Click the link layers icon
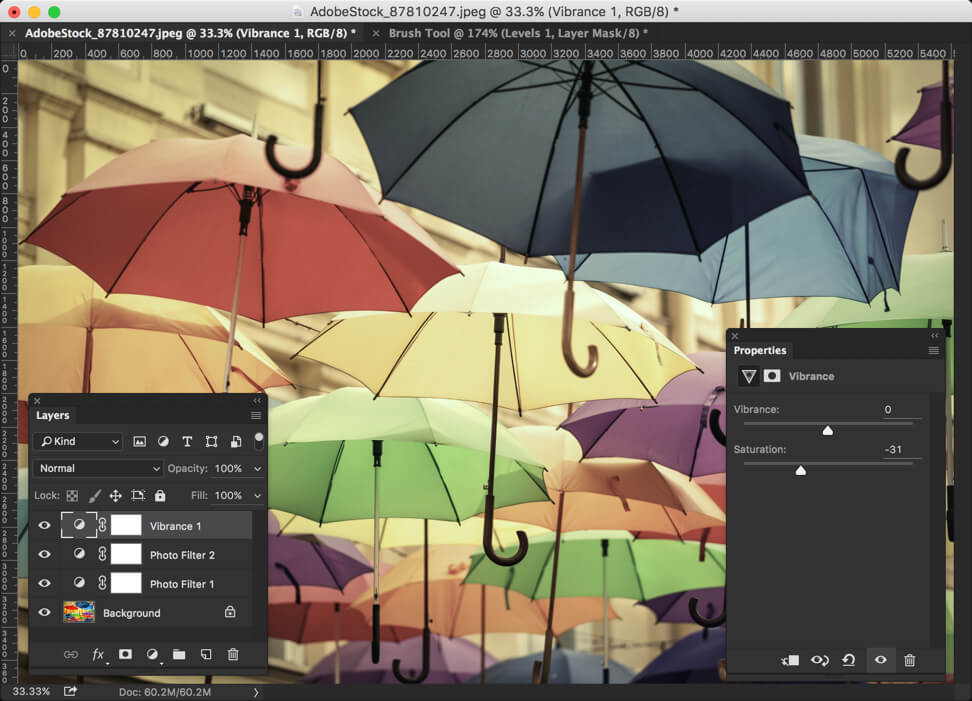Image resolution: width=972 pixels, height=701 pixels. (x=71, y=655)
